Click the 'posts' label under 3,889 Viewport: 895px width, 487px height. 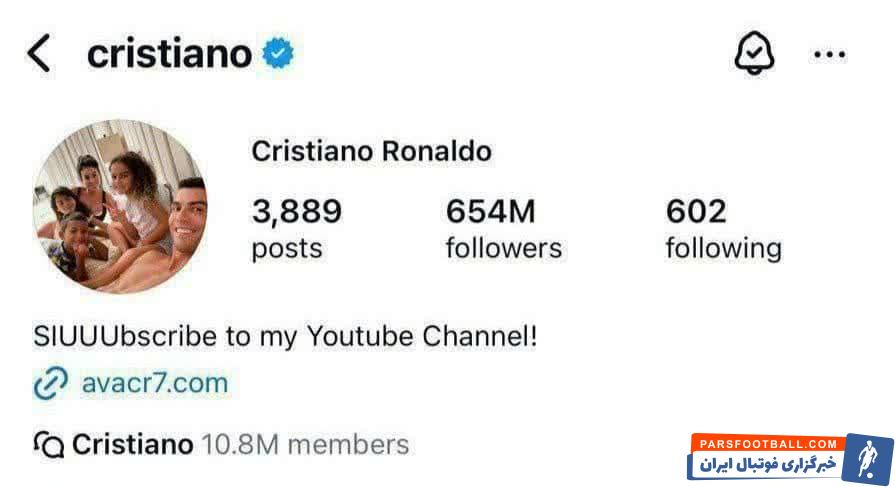(286, 247)
